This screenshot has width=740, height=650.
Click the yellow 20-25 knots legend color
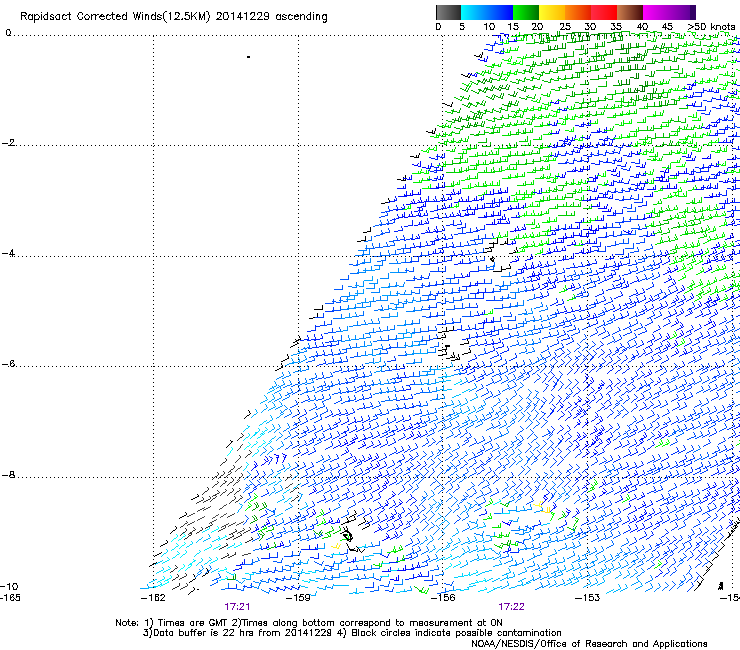552,12
